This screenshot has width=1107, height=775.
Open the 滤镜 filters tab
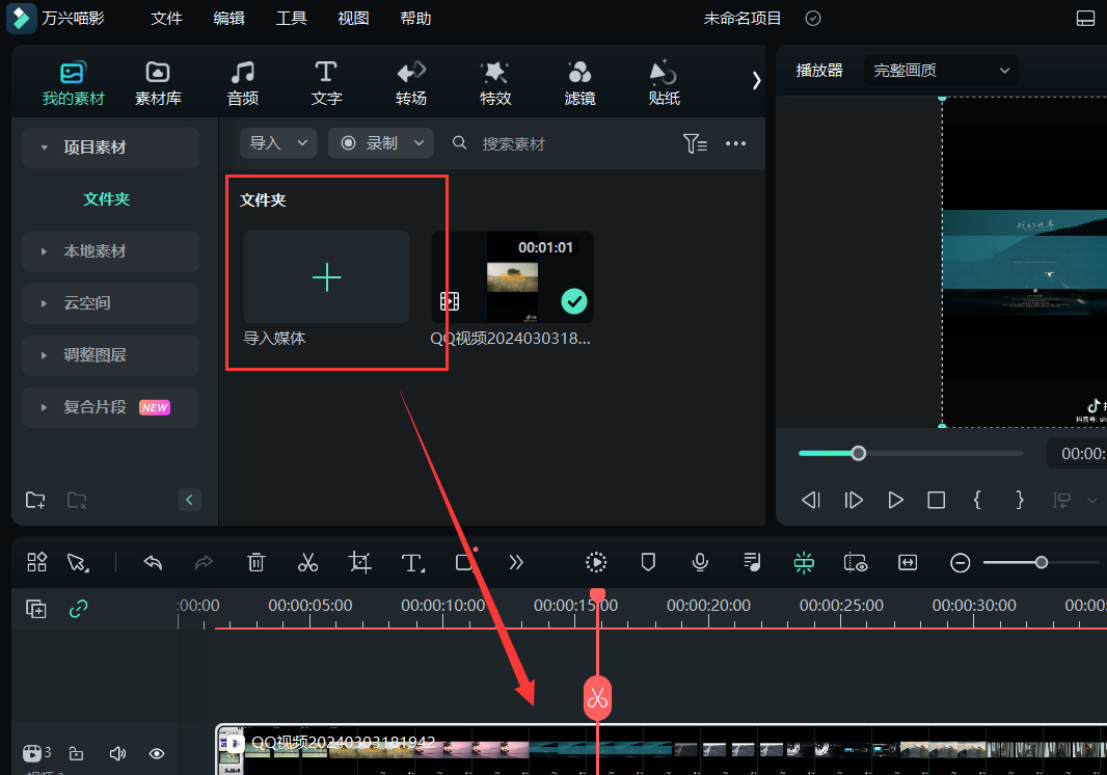[580, 83]
